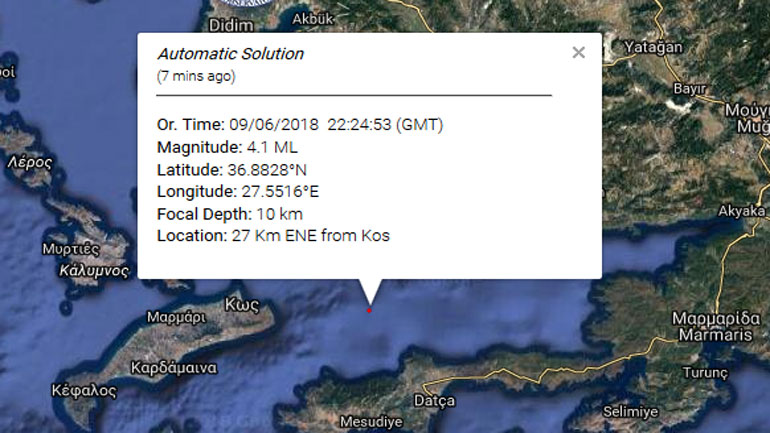Click the Κάλυμνος island label

94,271
